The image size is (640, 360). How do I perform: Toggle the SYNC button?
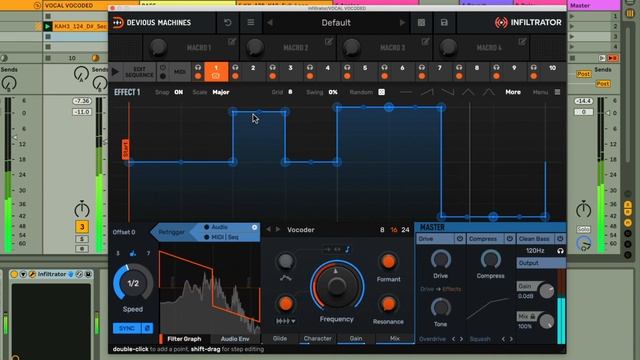[127, 328]
